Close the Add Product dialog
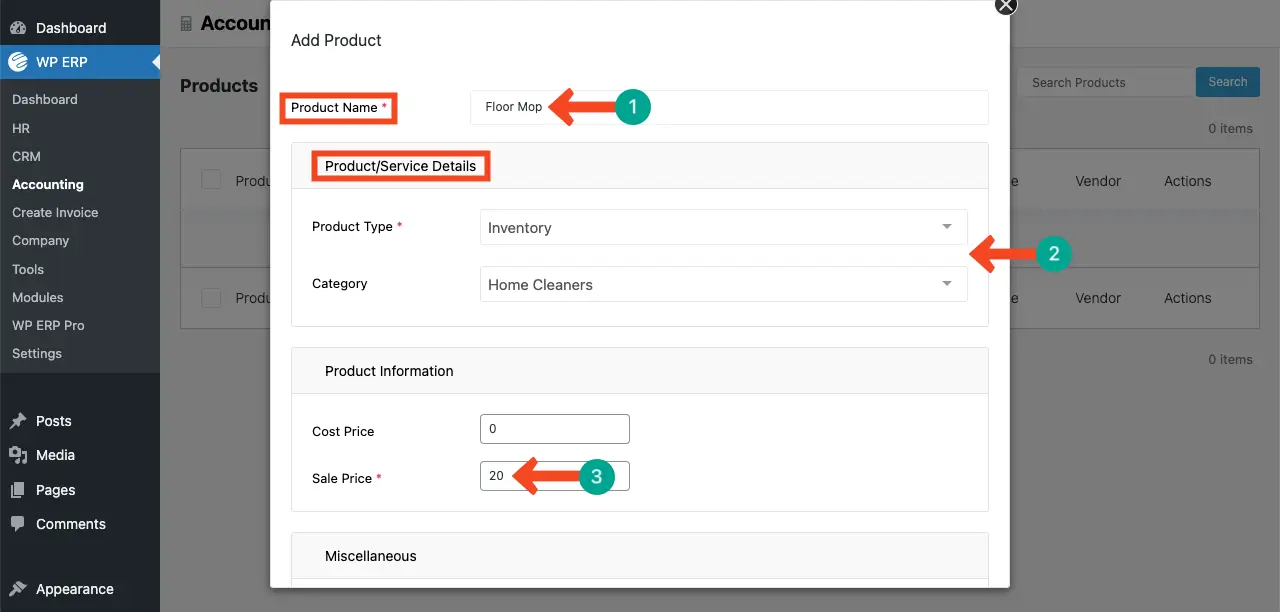The height and width of the screenshot is (612, 1280). (x=1006, y=6)
